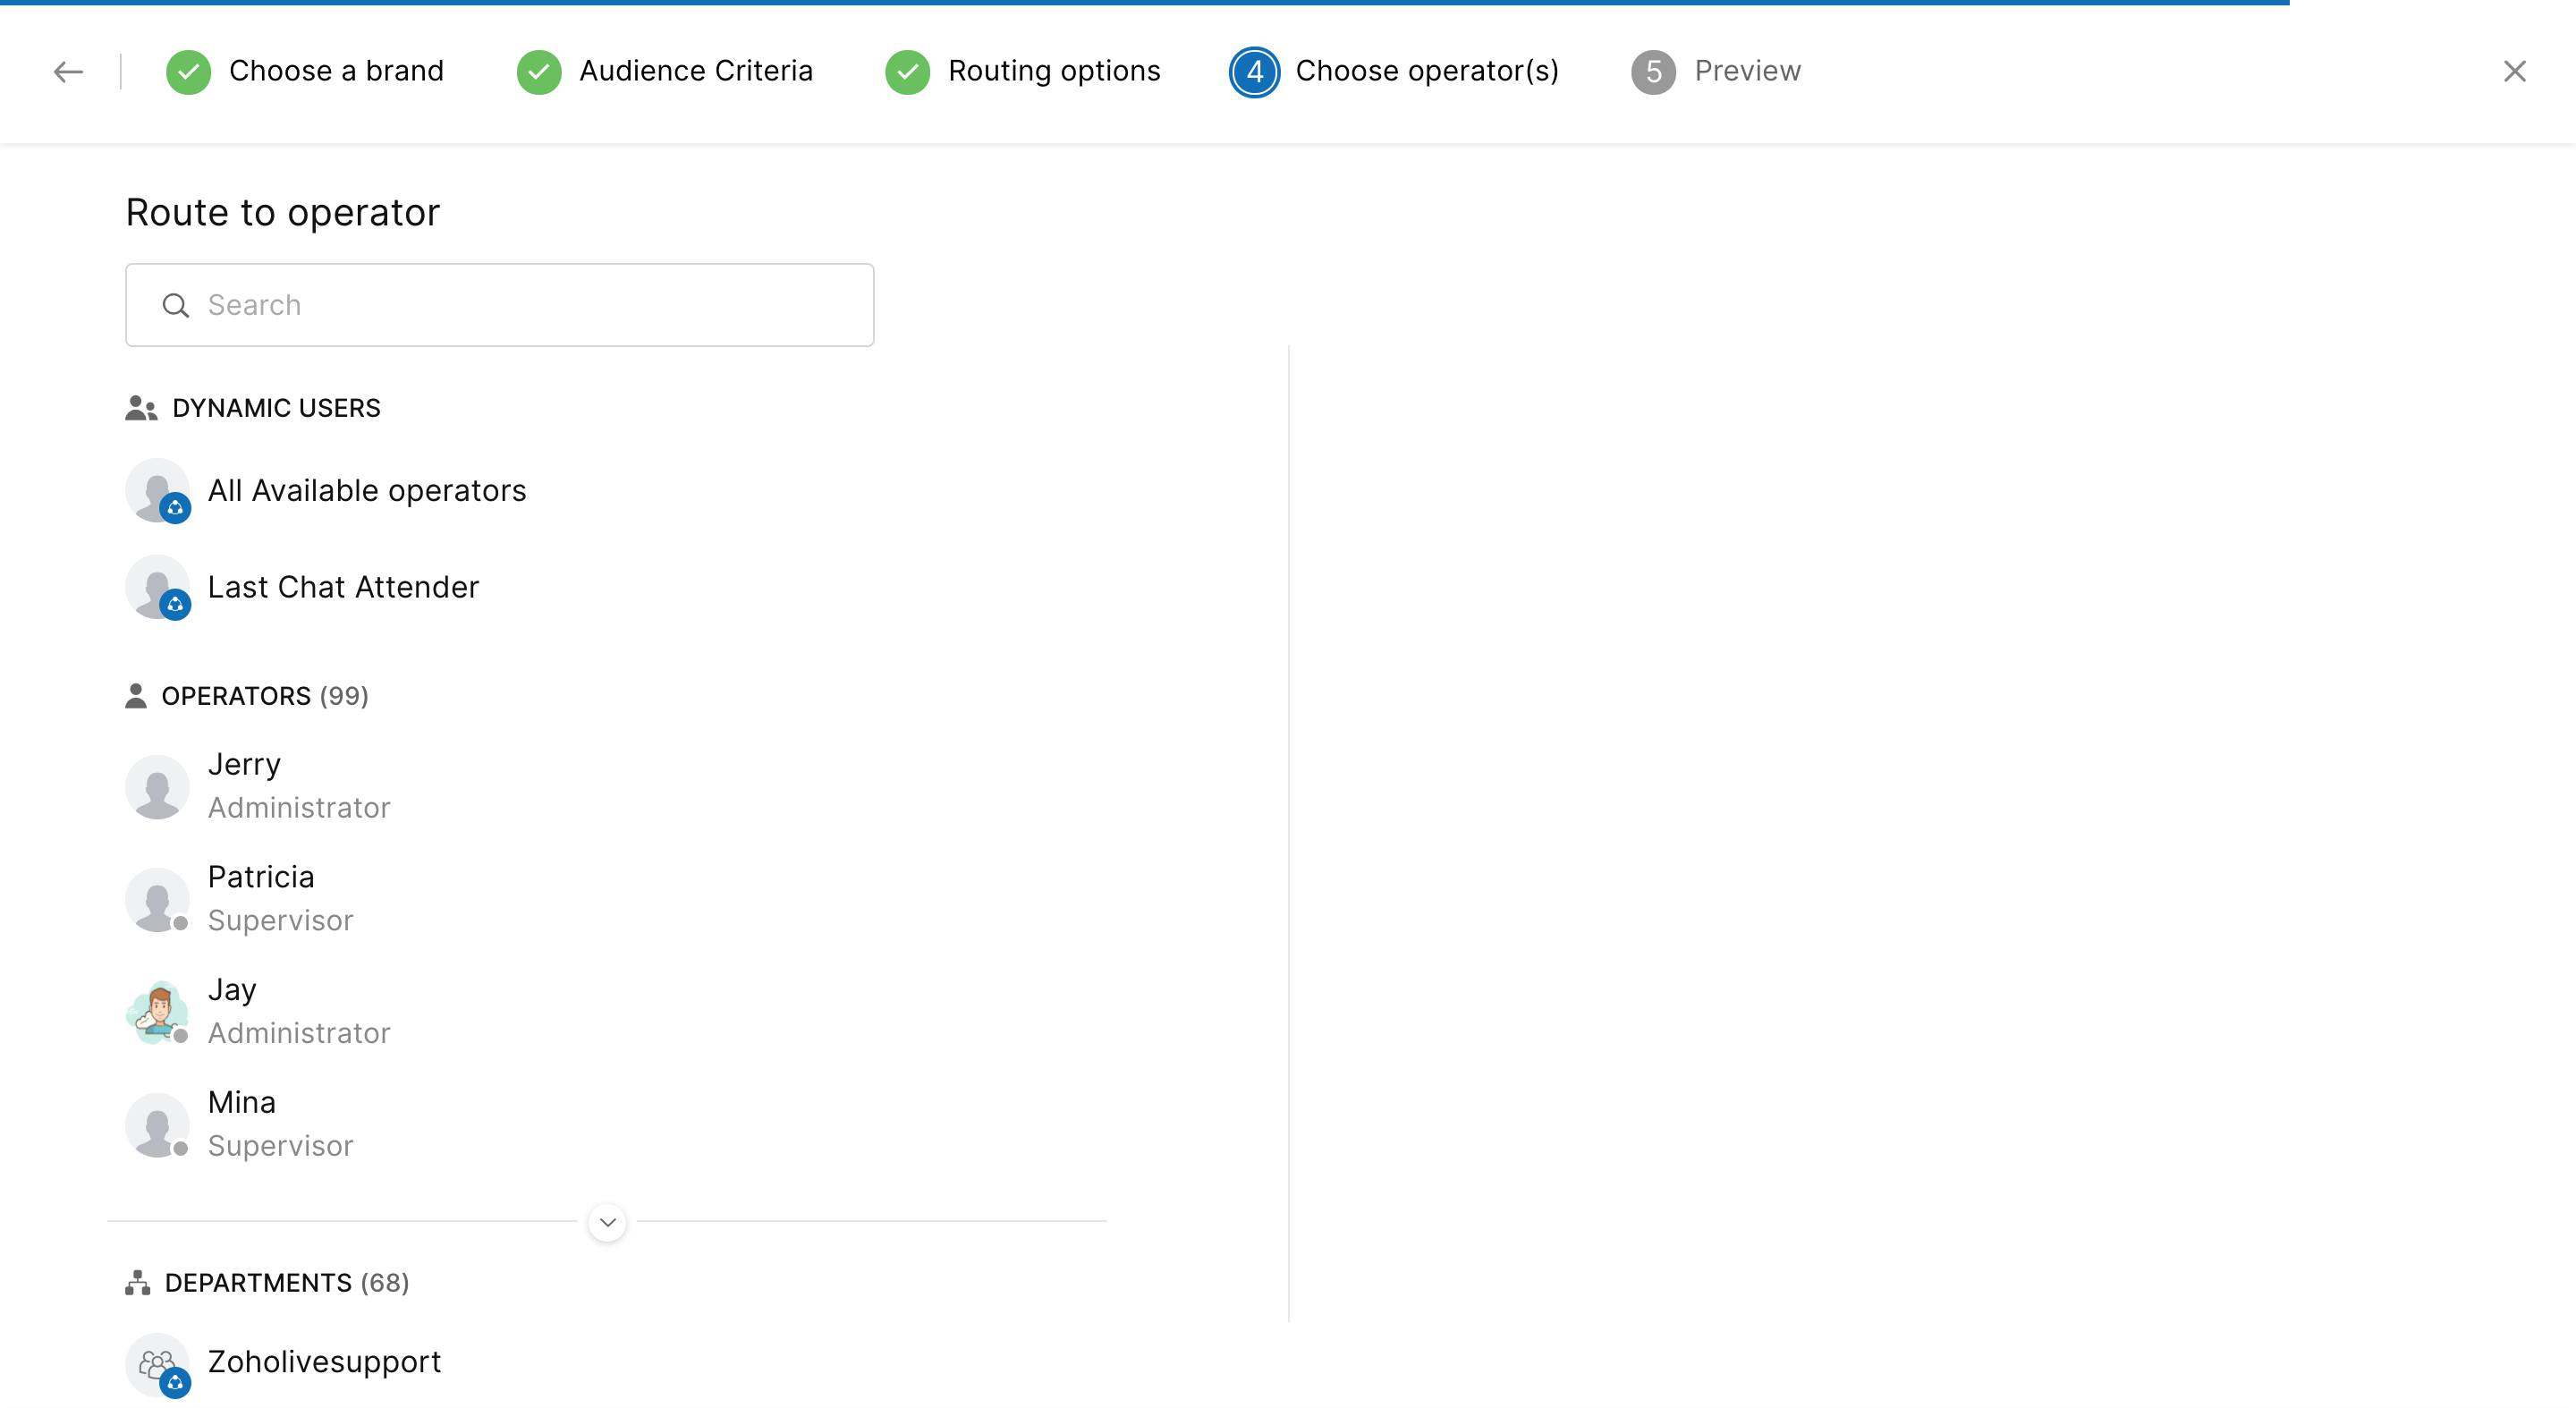Close the routing wizard with X
2576x1408 pixels.
(2514, 71)
